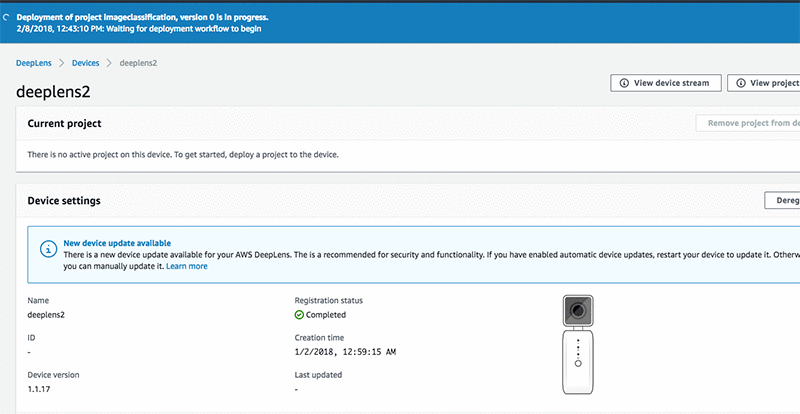Click the device version value 1.1.17
This screenshot has width=800, height=414.
39,389
